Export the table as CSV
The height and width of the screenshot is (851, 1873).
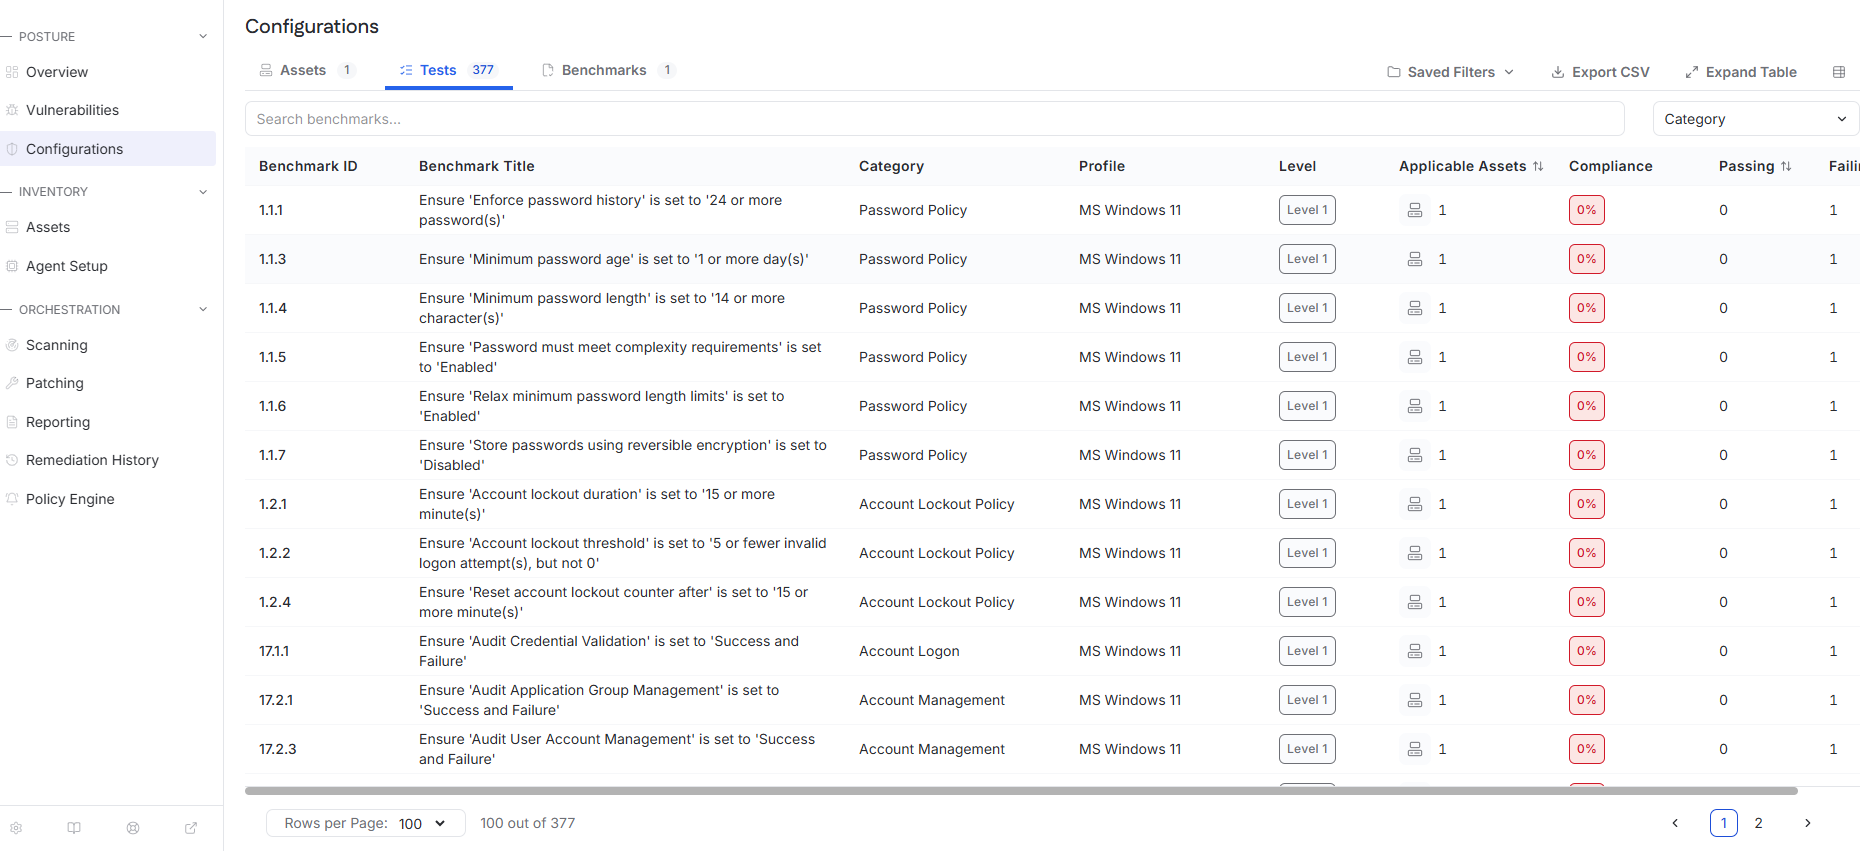1600,72
